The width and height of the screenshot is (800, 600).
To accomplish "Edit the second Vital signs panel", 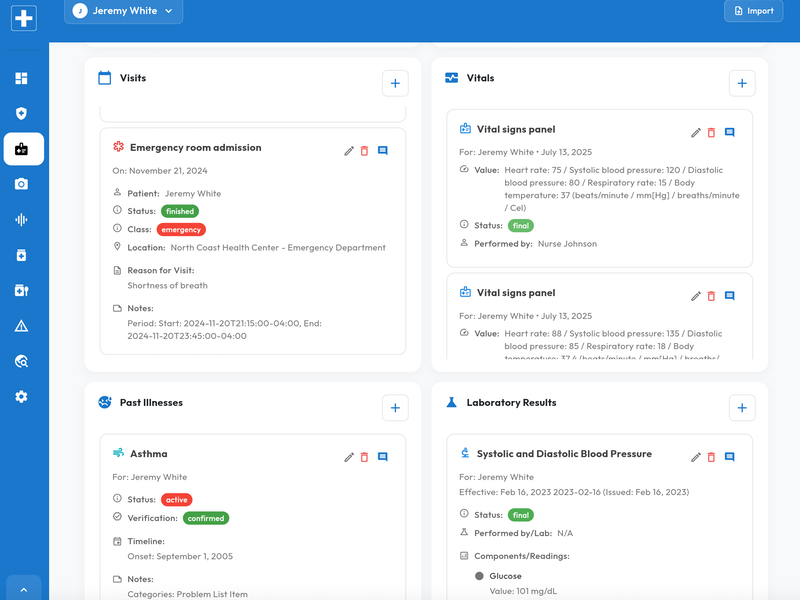I will (x=696, y=297).
